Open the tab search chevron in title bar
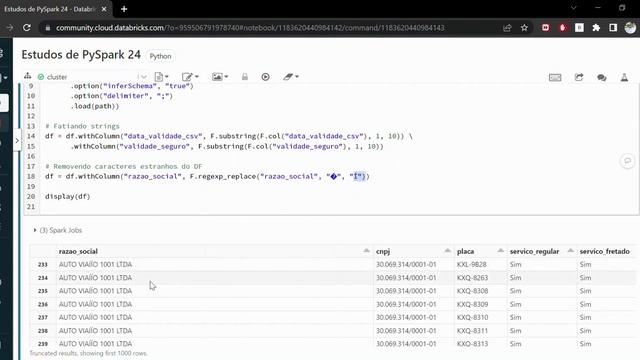Viewport: 640px width, 360px height. click(x=573, y=8)
